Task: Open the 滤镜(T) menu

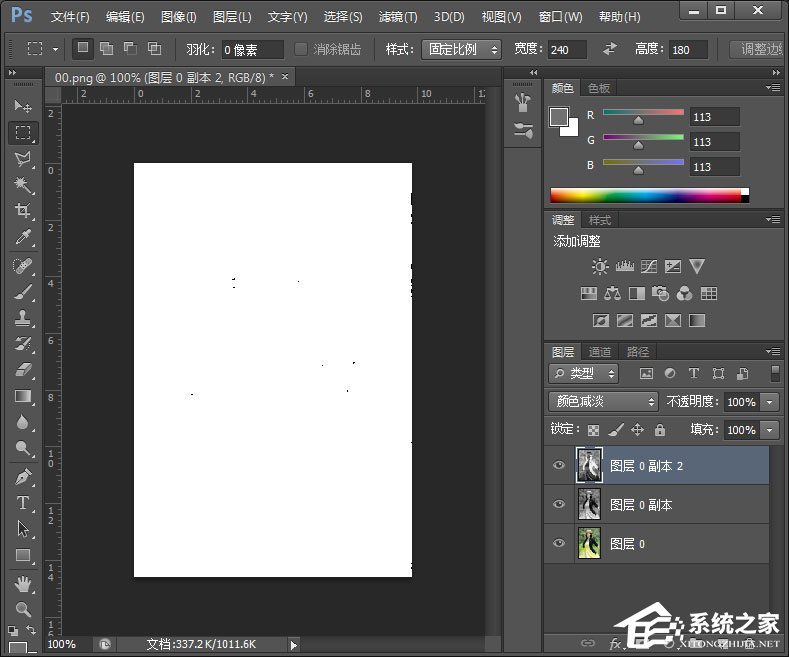Action: [x=398, y=17]
